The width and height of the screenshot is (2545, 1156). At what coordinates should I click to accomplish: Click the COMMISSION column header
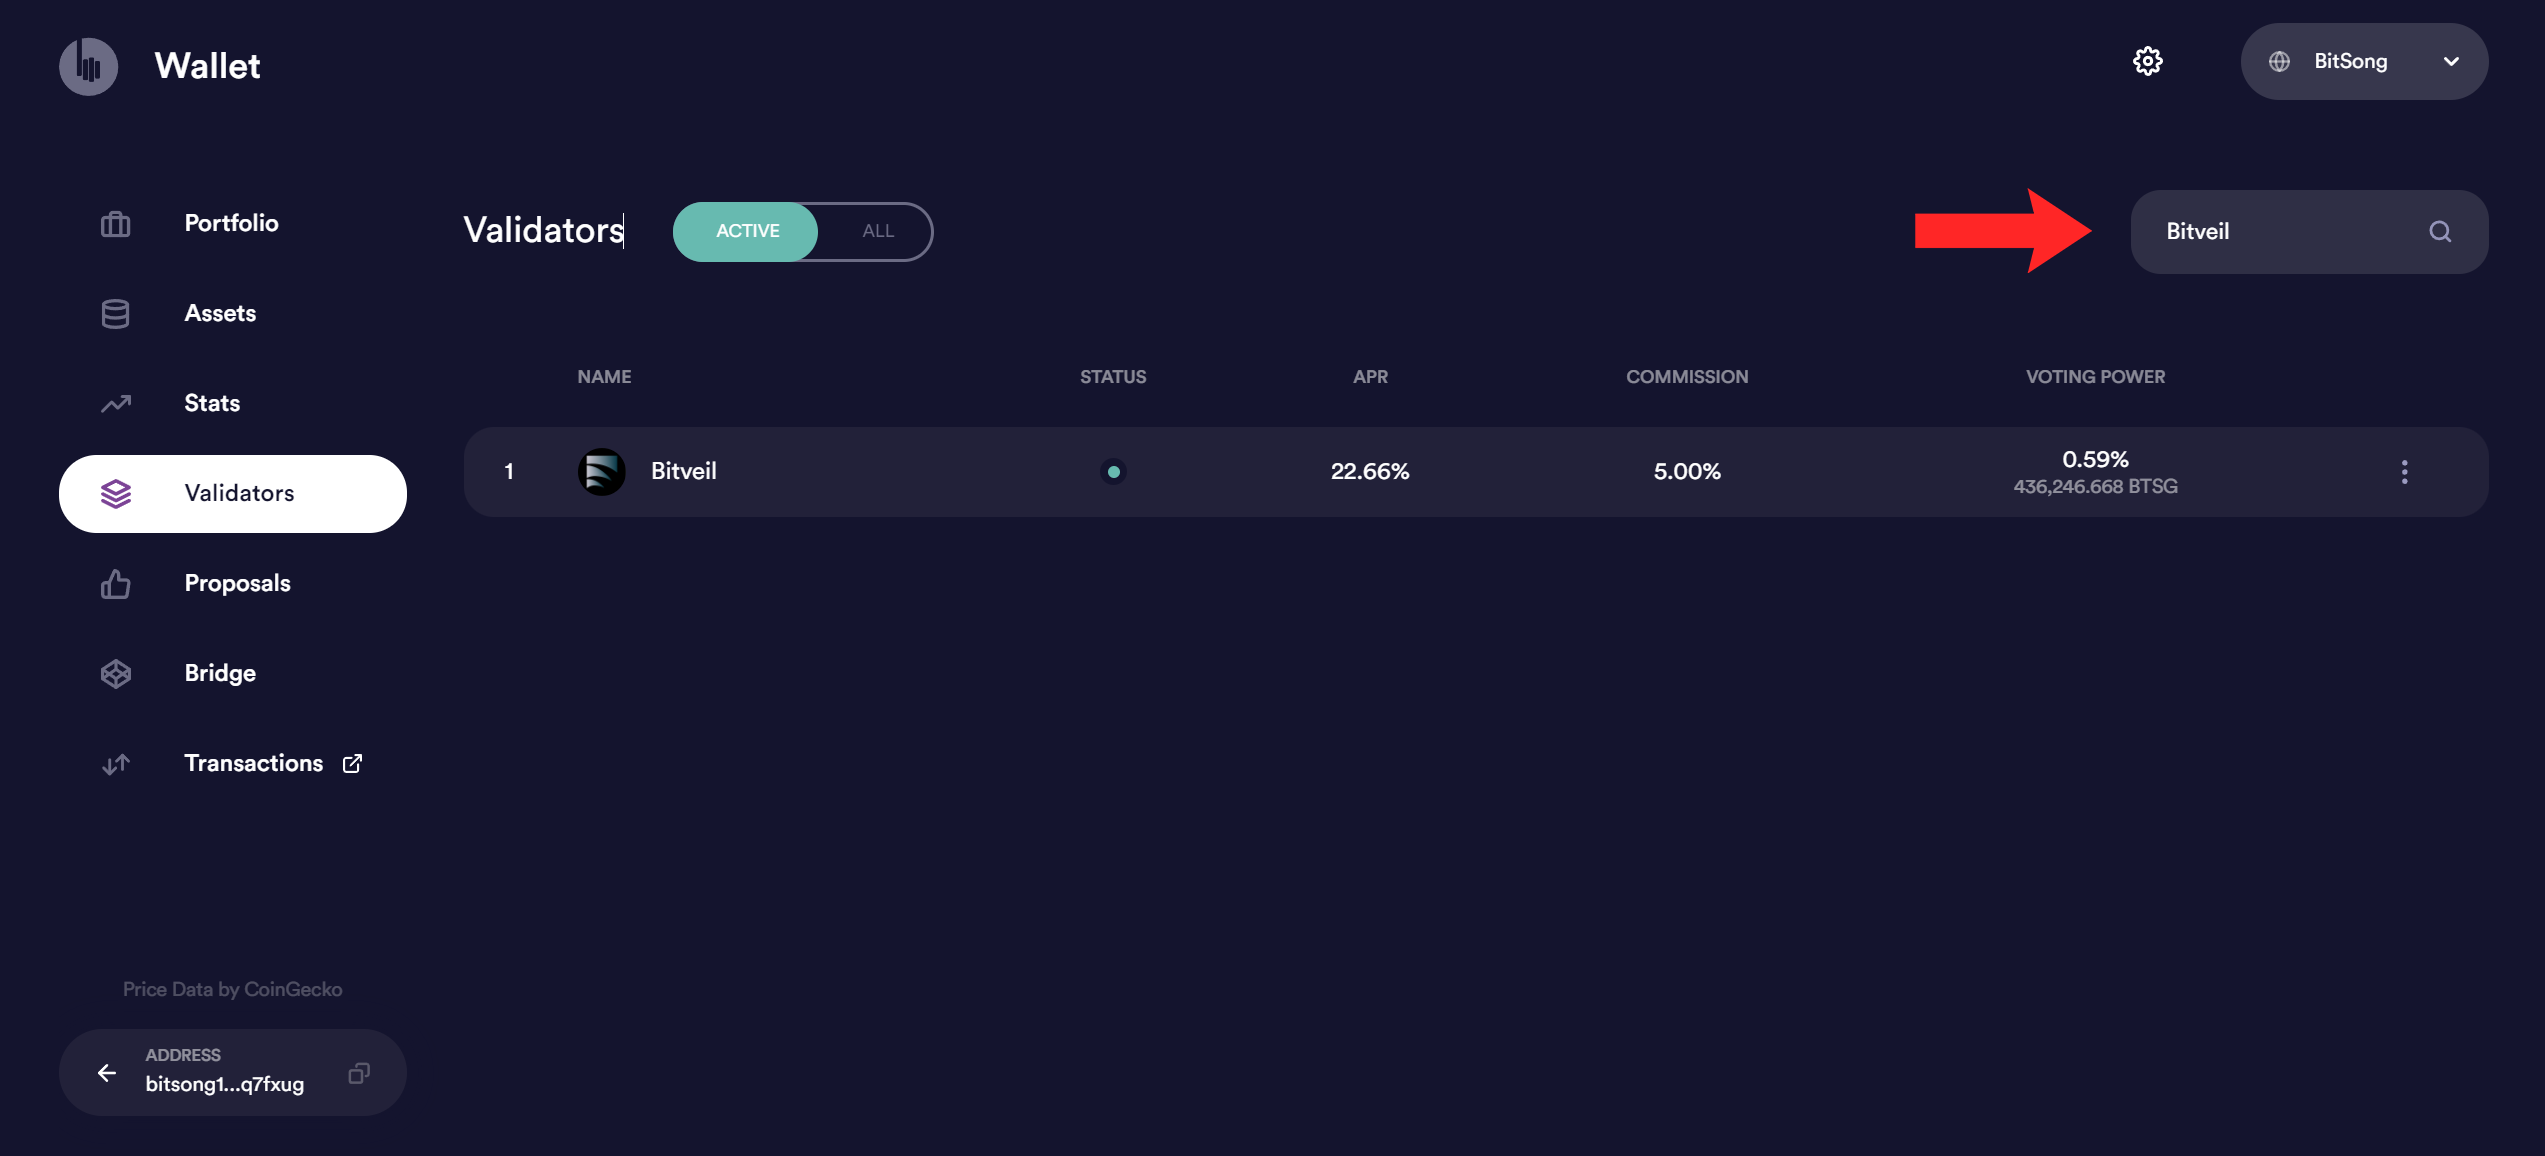[1687, 377]
